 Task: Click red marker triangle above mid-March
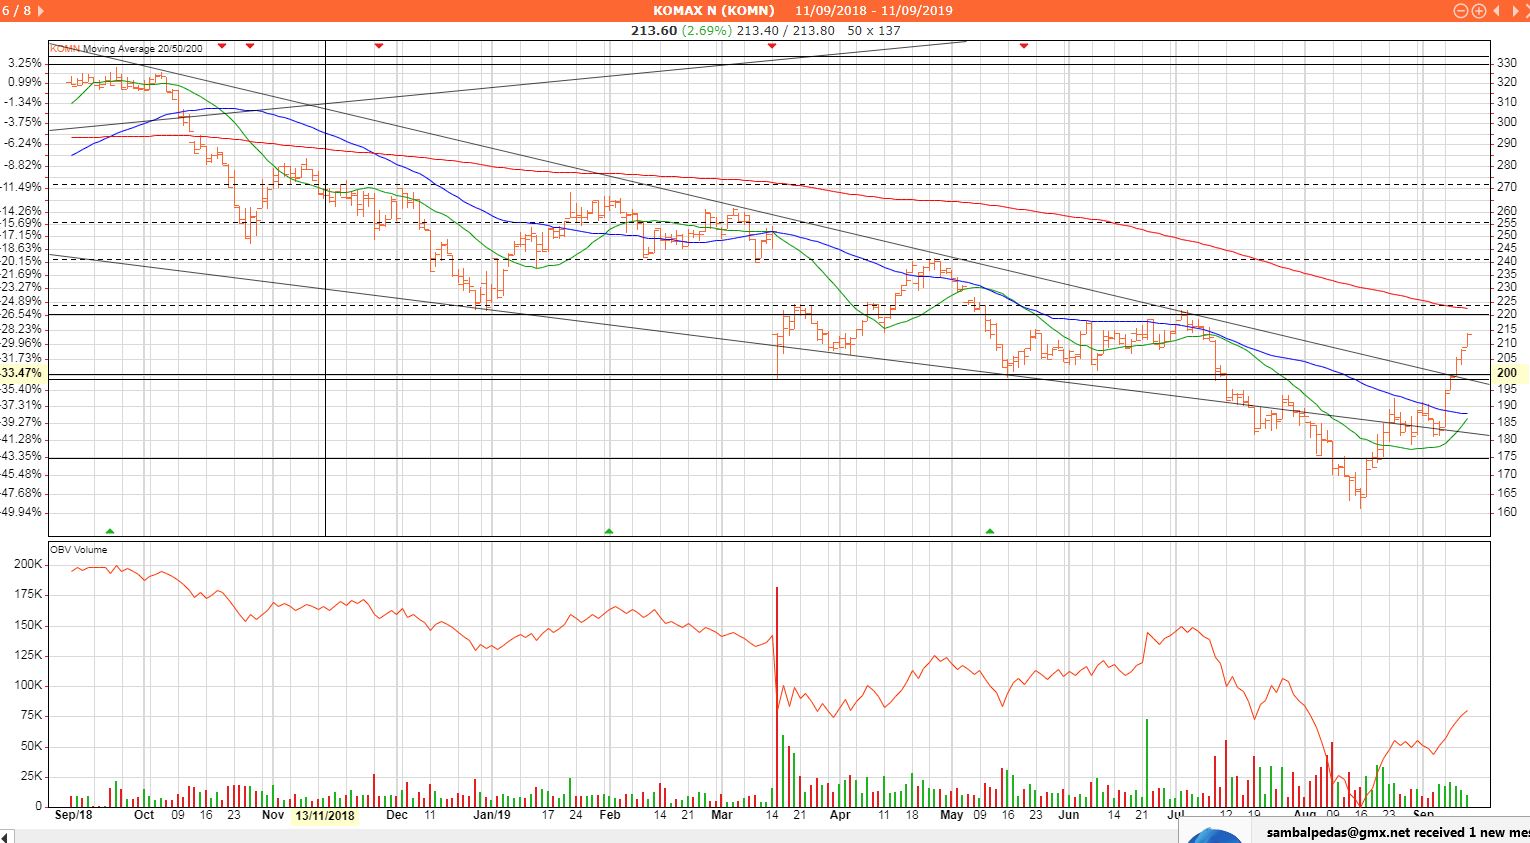coord(771,46)
